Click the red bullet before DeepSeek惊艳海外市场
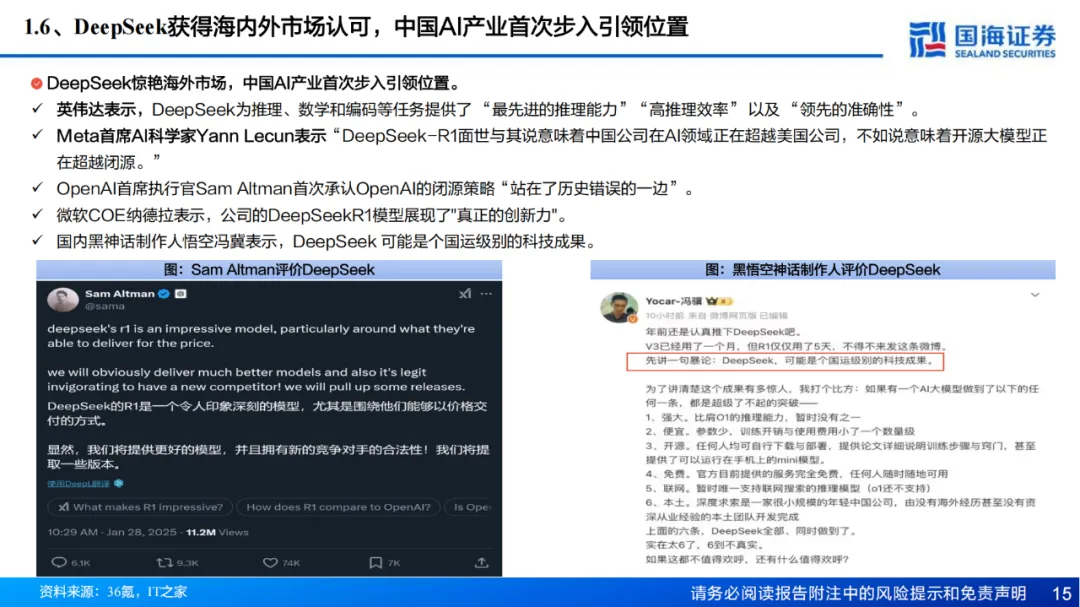Viewport: 1080px width, 607px height. click(37, 84)
